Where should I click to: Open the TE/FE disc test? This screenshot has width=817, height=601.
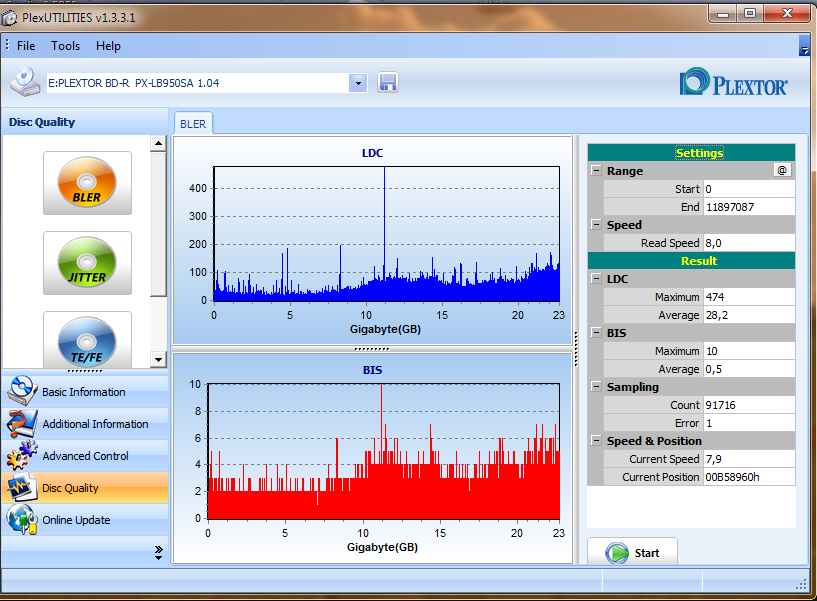pyautogui.click(x=87, y=340)
